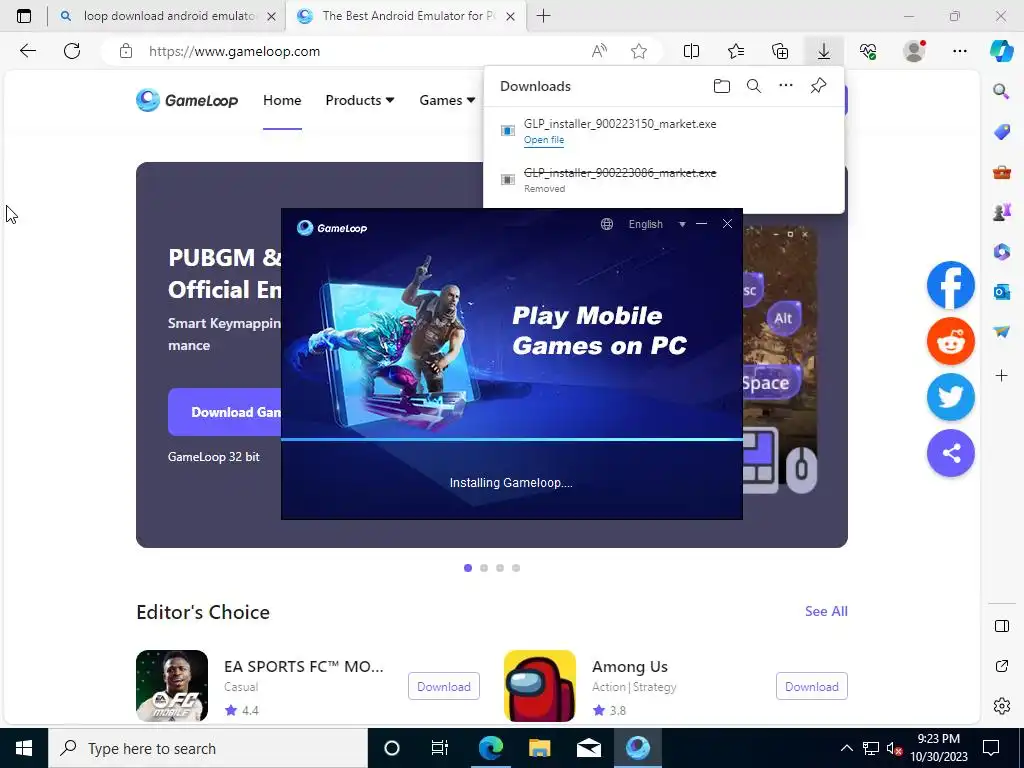Image resolution: width=1024 pixels, height=768 pixels.
Task: Download Among Us
Action: [x=812, y=686]
